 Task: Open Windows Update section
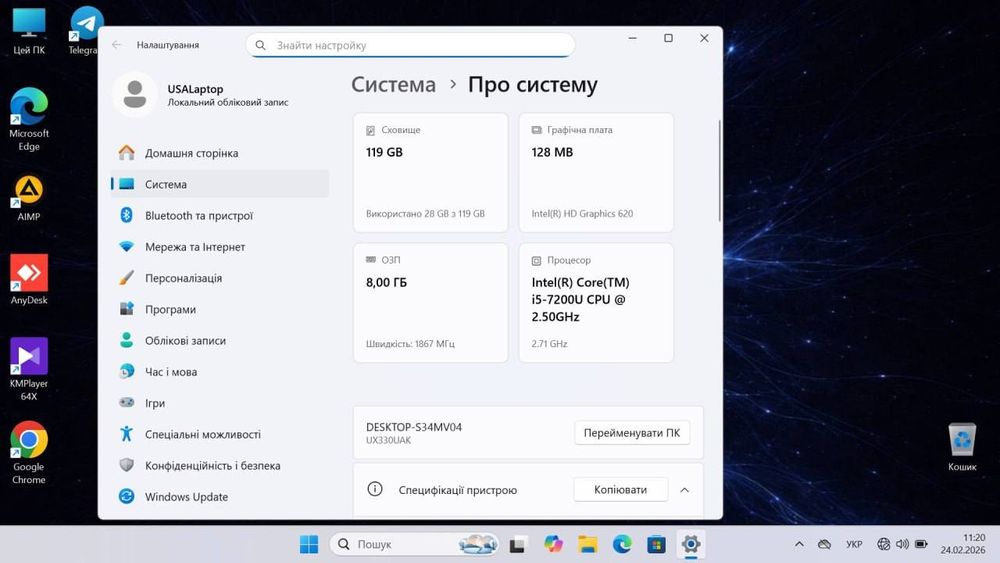pos(220,497)
